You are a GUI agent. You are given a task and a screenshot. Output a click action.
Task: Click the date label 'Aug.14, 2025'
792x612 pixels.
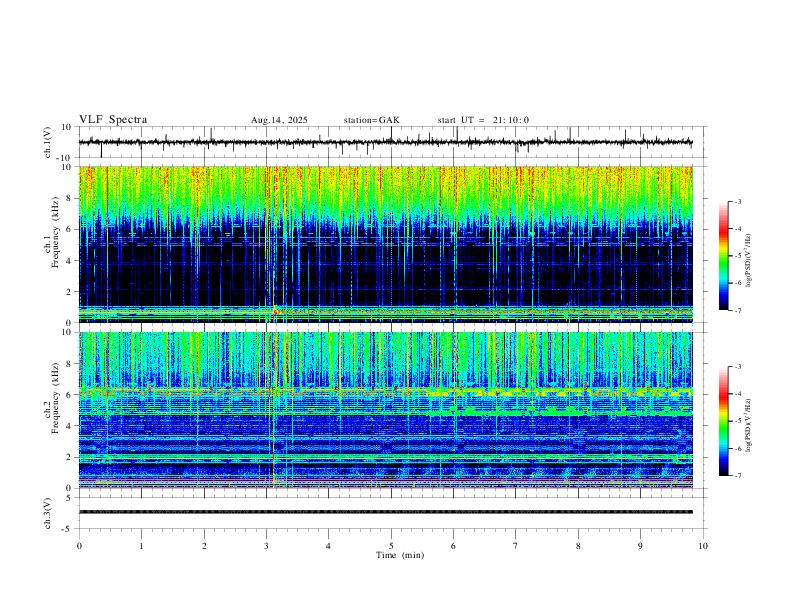click(279, 120)
